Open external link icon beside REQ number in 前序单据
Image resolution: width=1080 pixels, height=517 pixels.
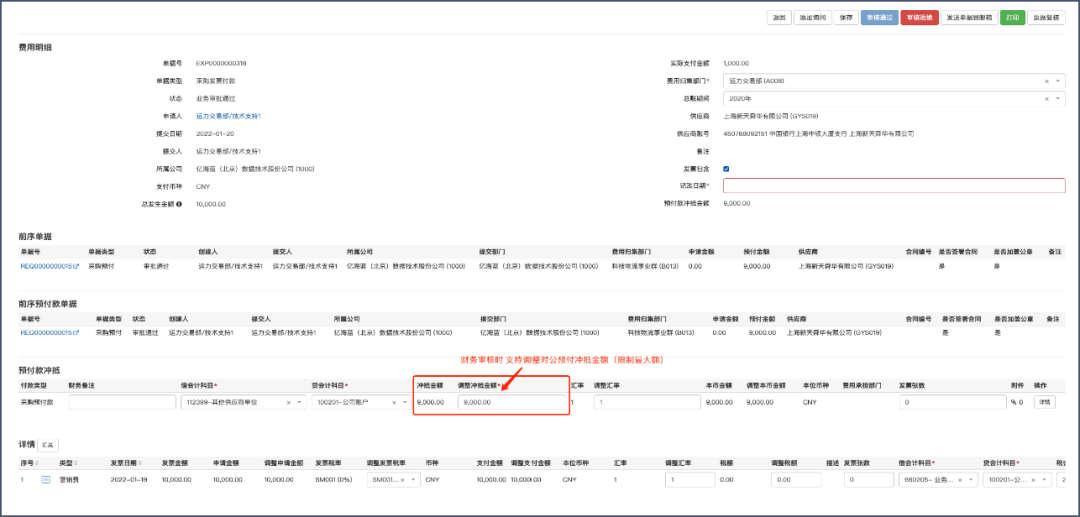tap(75, 267)
